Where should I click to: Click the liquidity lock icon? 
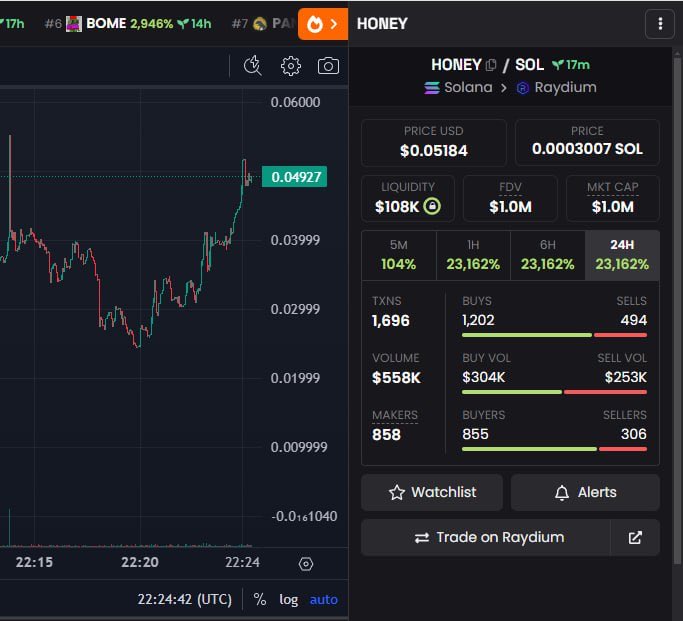[x=432, y=206]
